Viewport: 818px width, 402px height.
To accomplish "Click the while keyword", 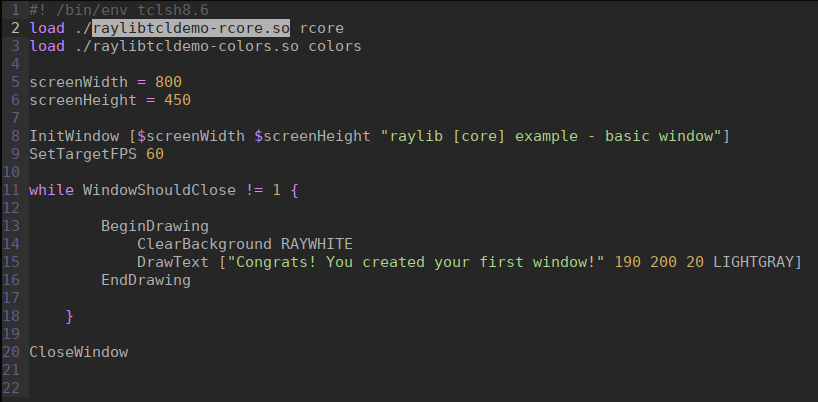I will (x=51, y=190).
